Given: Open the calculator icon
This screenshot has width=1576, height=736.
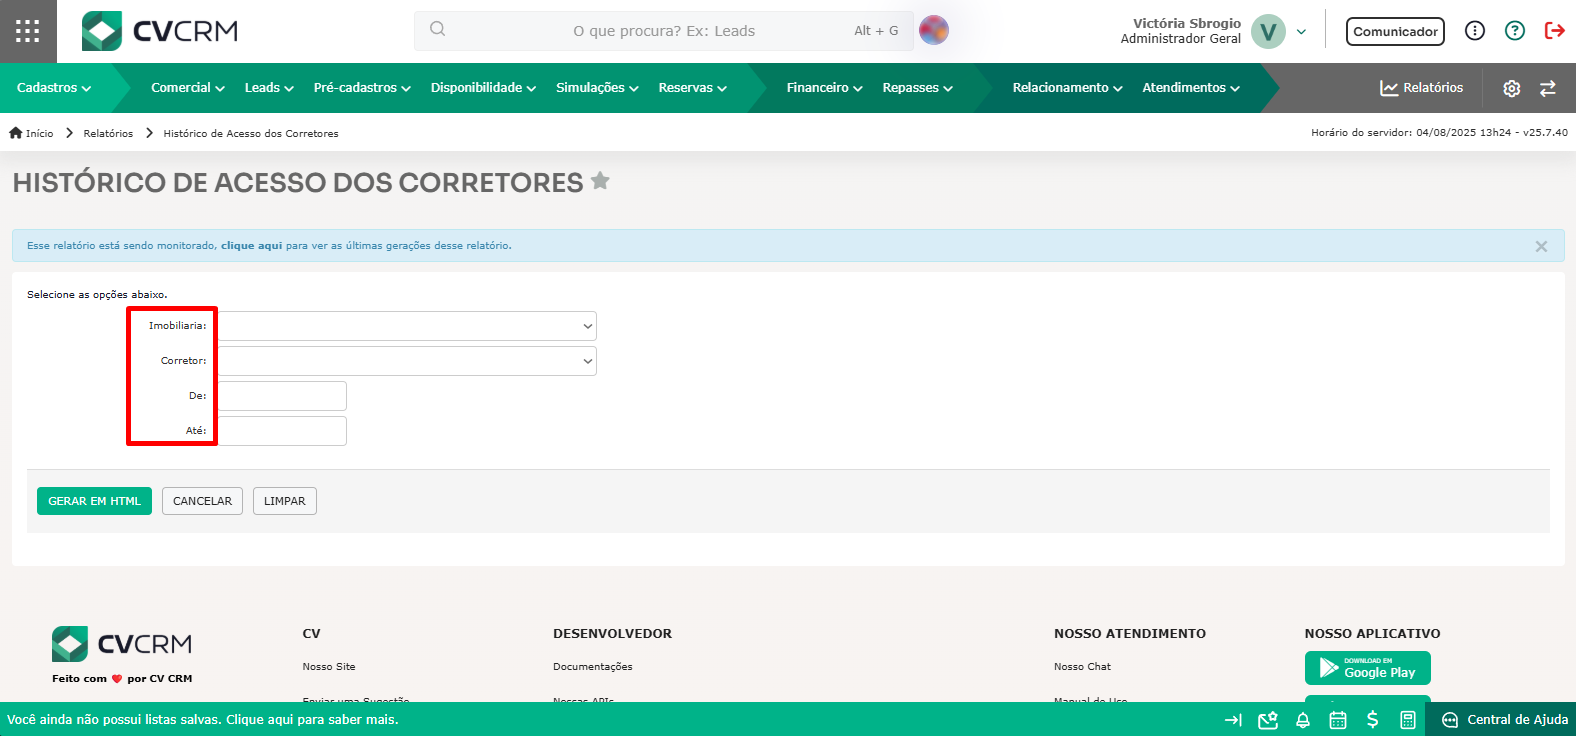Looking at the screenshot, I should click(x=1408, y=720).
